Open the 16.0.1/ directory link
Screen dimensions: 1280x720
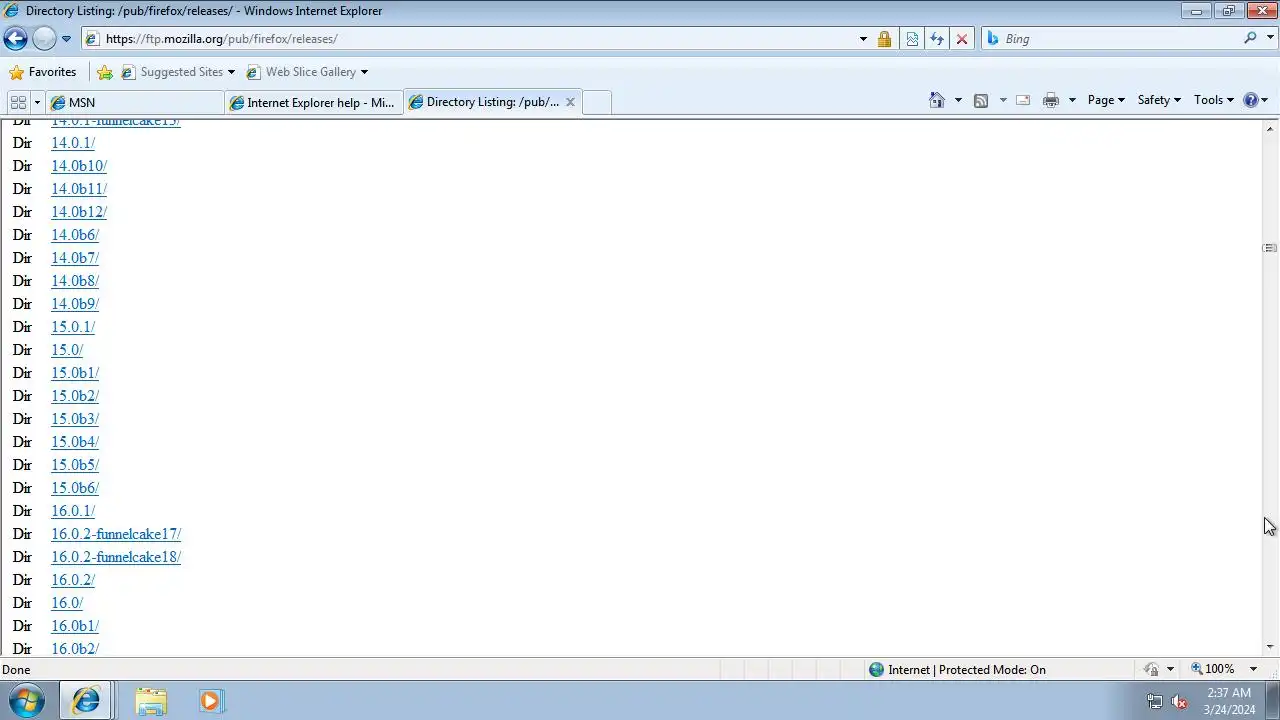73,511
